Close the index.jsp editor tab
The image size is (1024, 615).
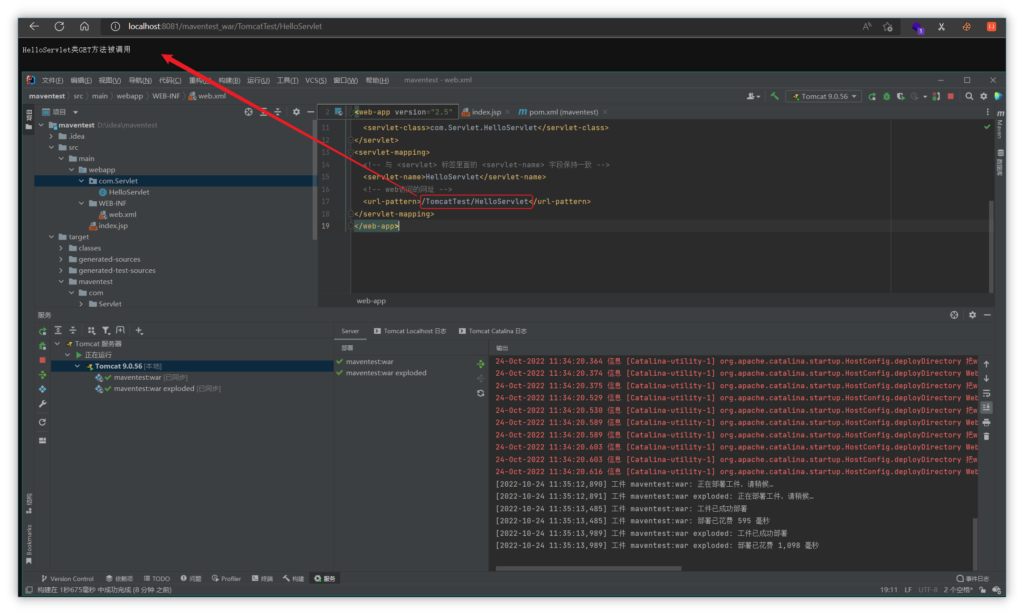(508, 112)
